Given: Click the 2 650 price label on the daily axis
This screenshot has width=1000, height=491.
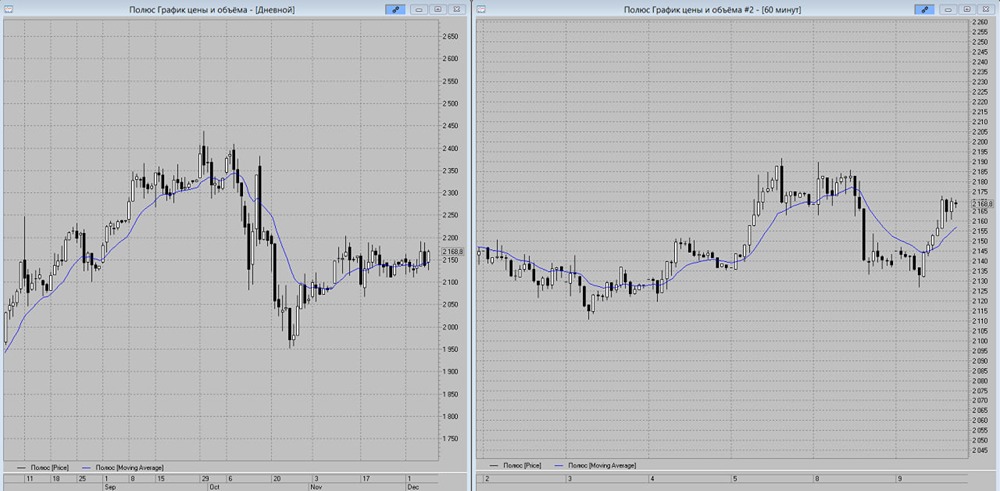Looking at the screenshot, I should tap(451, 36).
